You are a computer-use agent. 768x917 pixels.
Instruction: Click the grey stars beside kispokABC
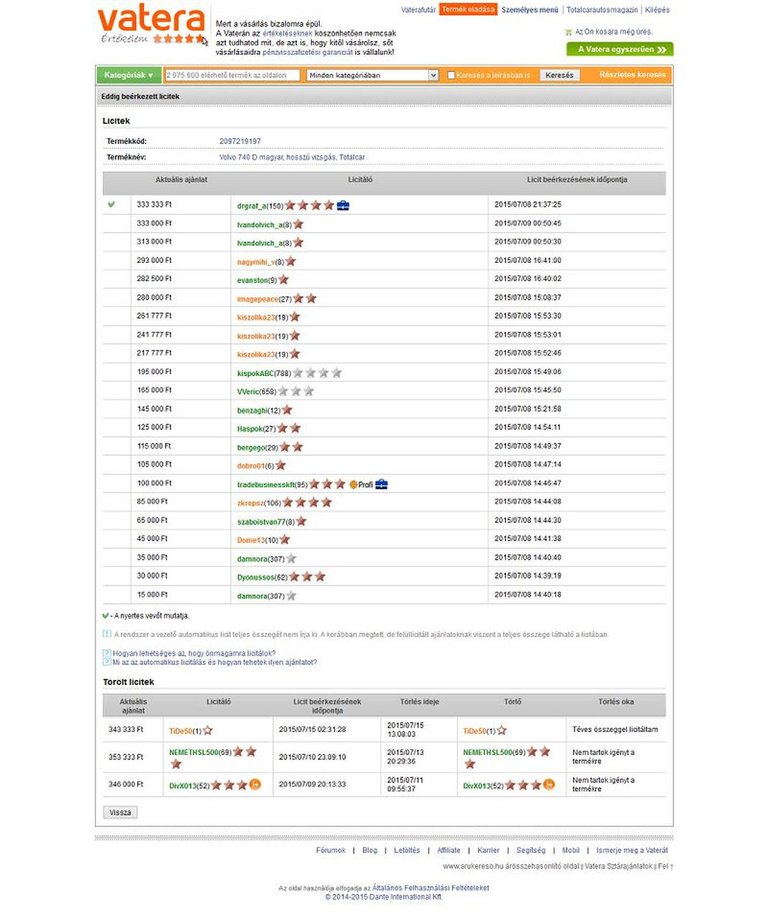click(322, 372)
